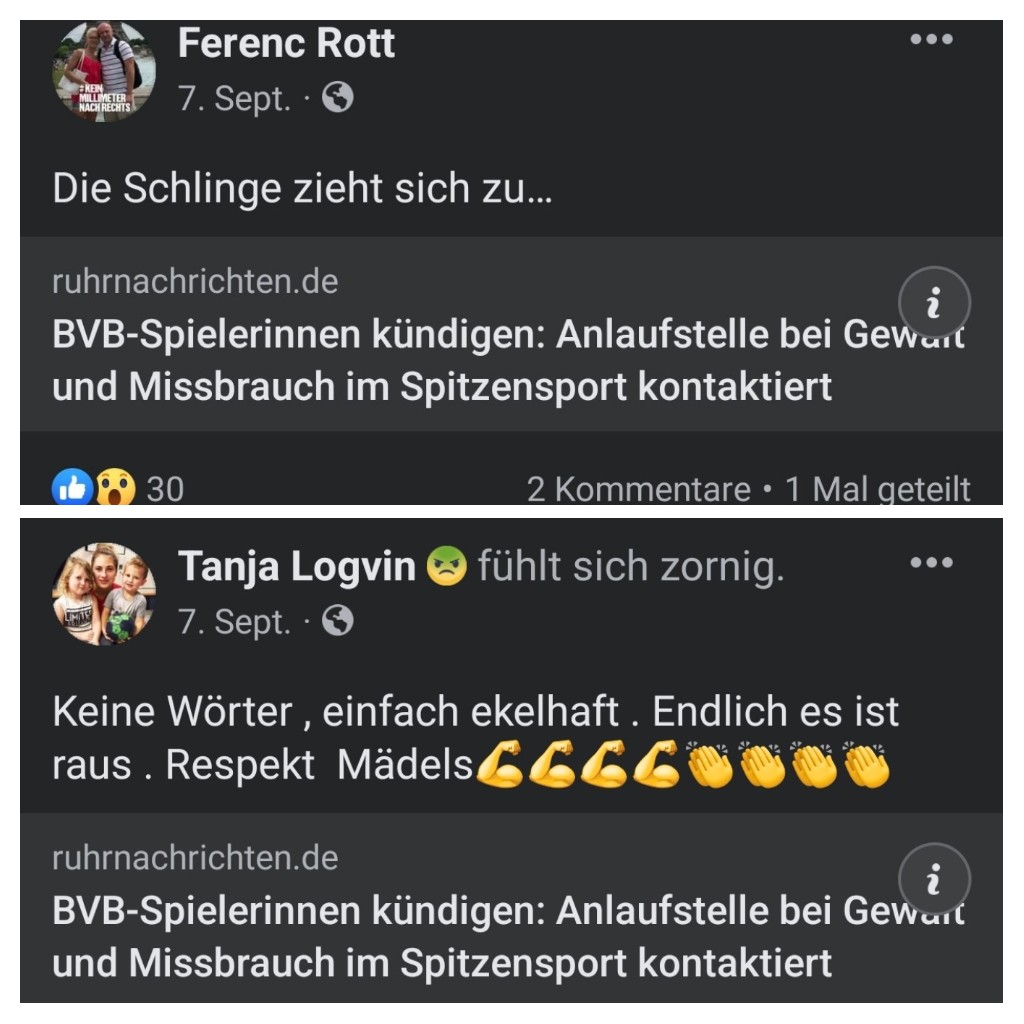Screen dimensions: 1024x1024
Task: Open the second post author's profile picture
Action: (x=104, y=594)
